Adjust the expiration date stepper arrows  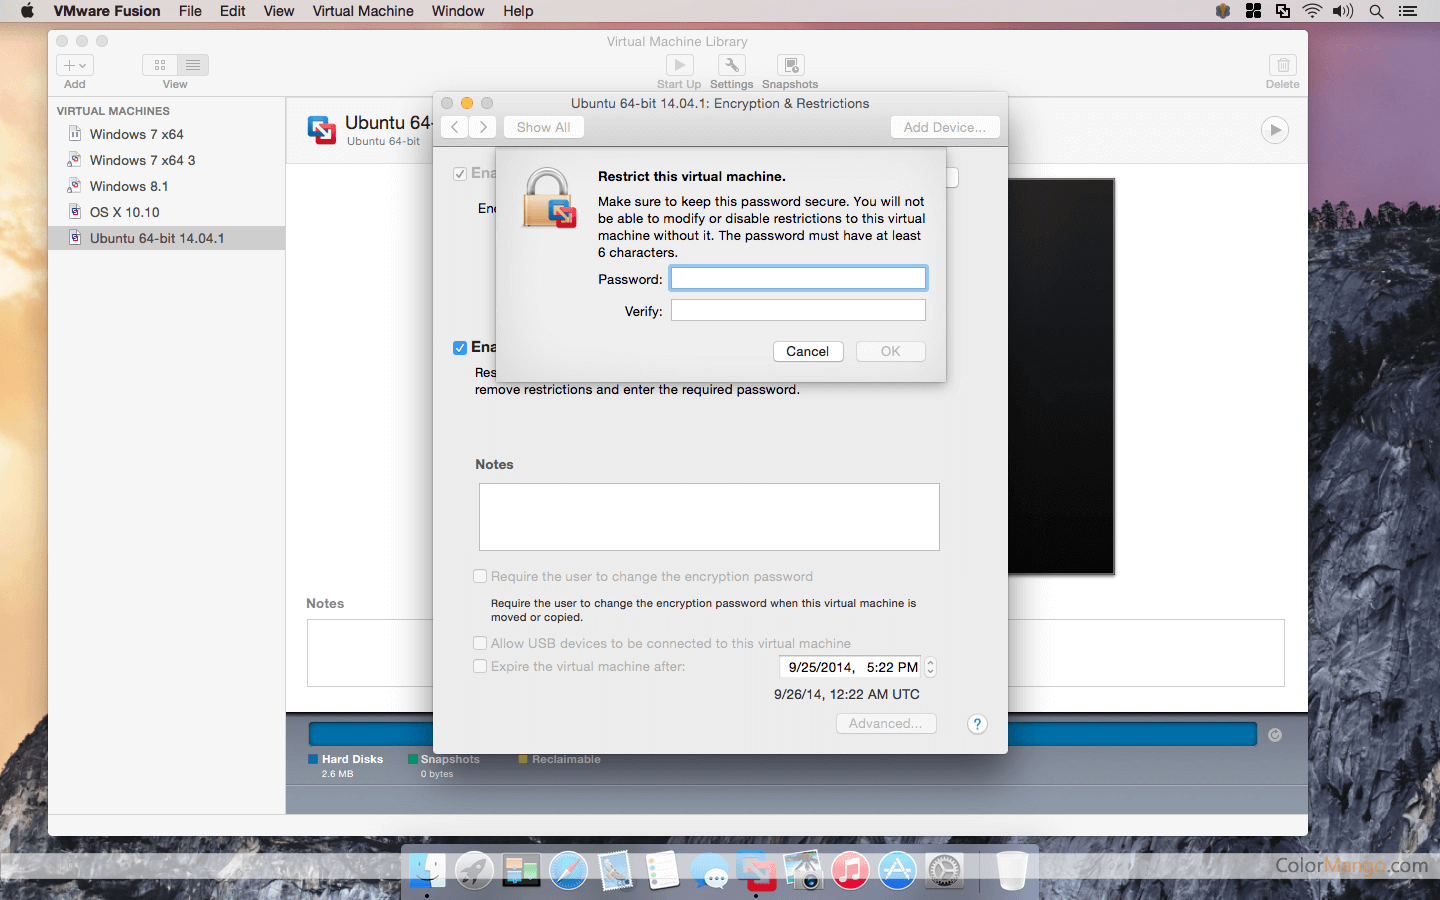coord(931,667)
